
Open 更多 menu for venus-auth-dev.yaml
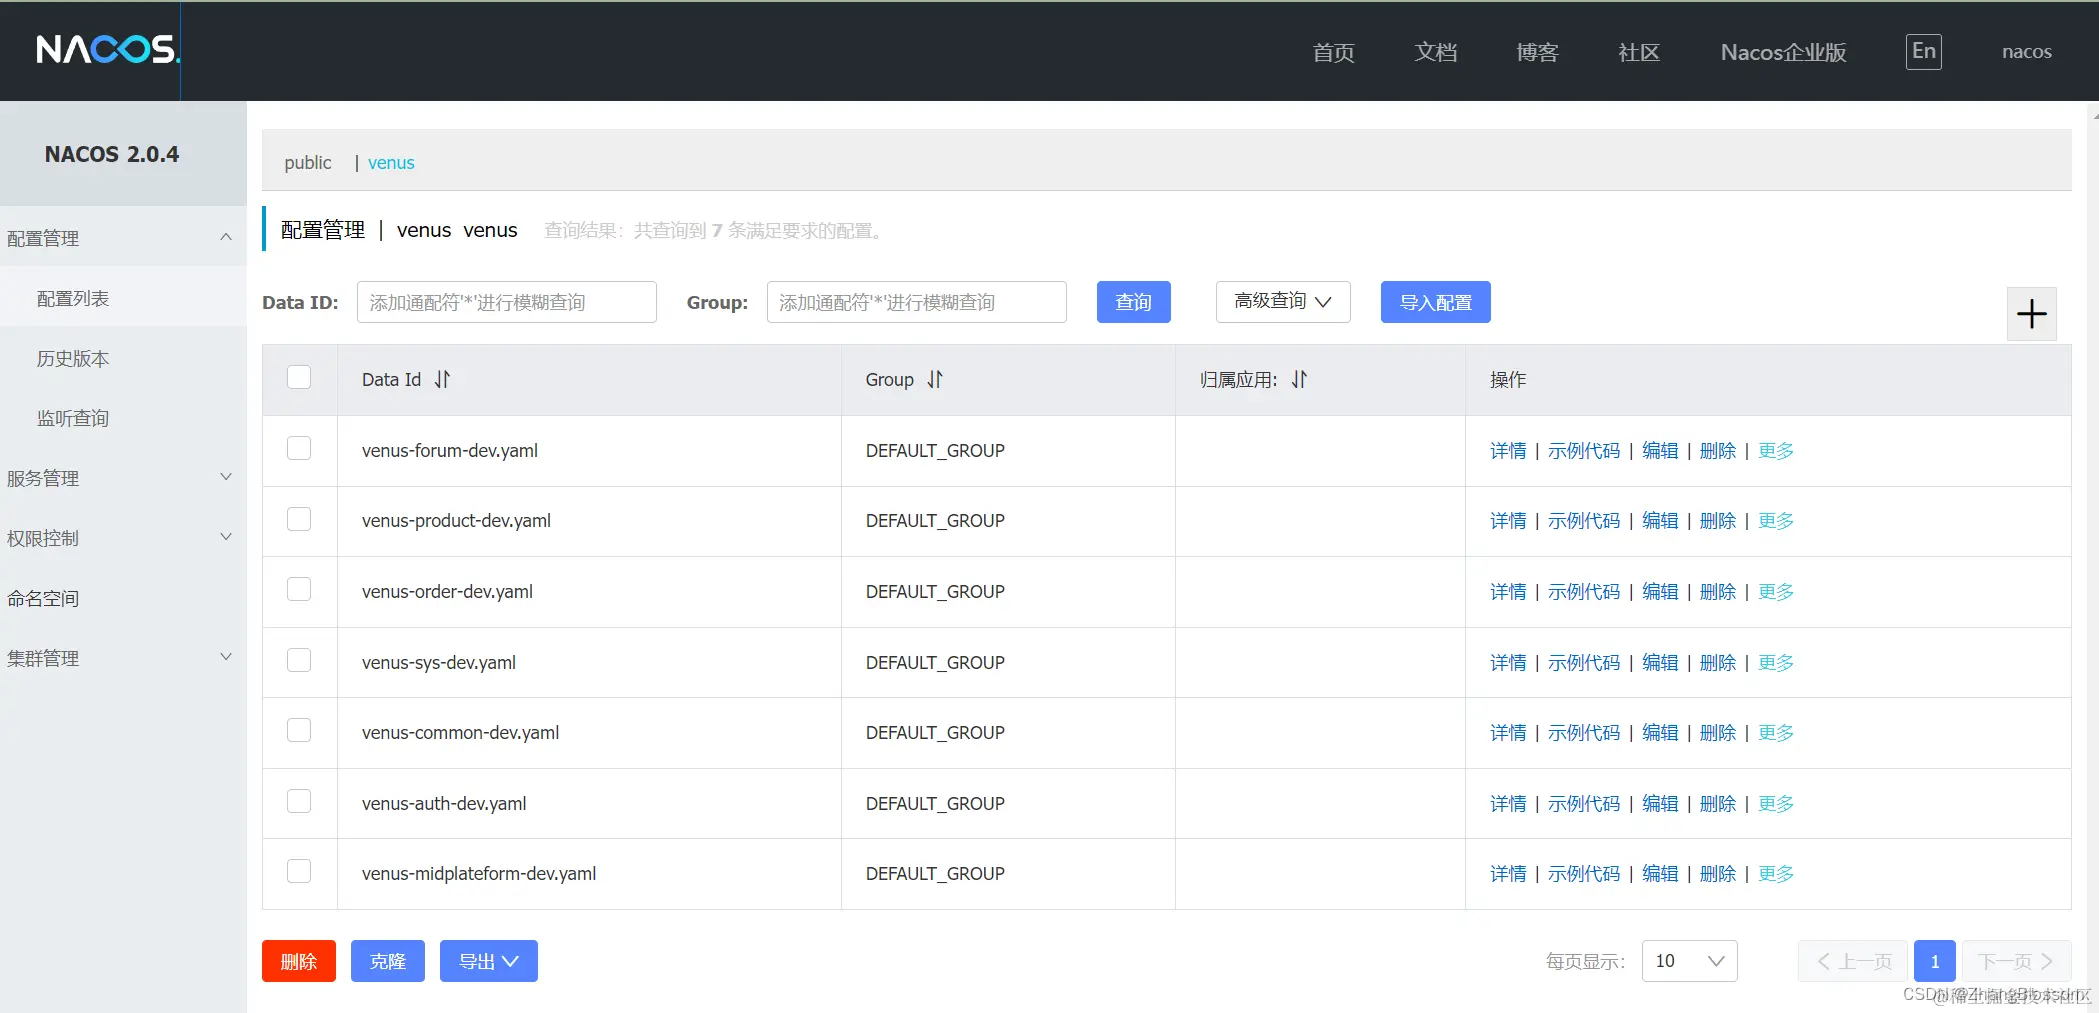[x=1776, y=804]
